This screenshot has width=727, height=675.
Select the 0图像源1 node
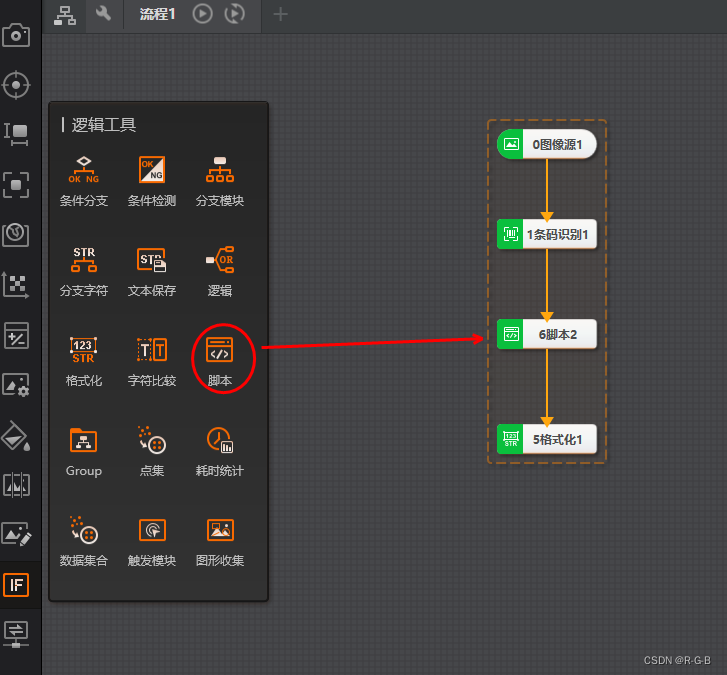[x=547, y=144]
